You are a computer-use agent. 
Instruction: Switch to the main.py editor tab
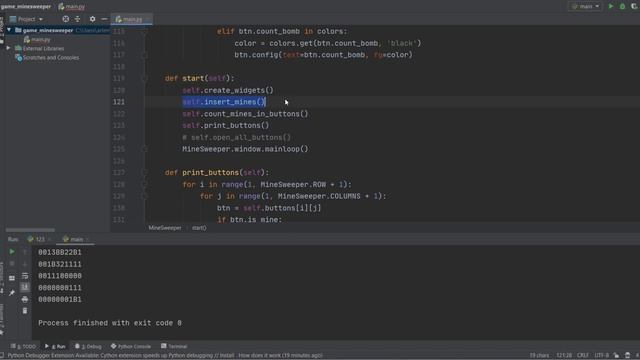(131, 19)
